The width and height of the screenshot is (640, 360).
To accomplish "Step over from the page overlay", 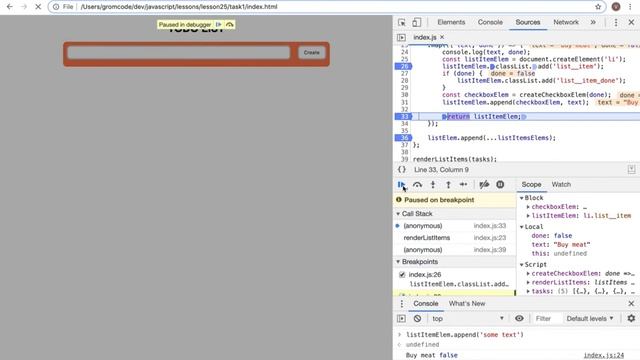I will (x=230, y=24).
